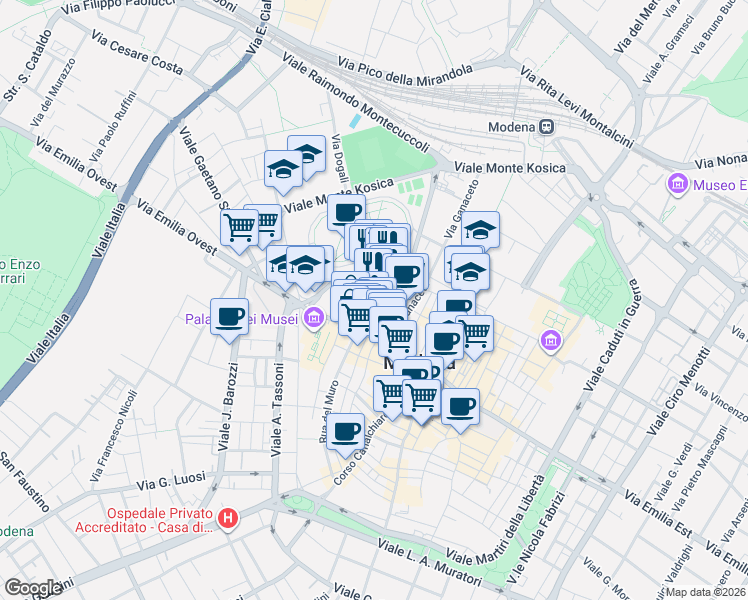Click the Modena station name label
This screenshot has width=748, height=600.
[511, 127]
